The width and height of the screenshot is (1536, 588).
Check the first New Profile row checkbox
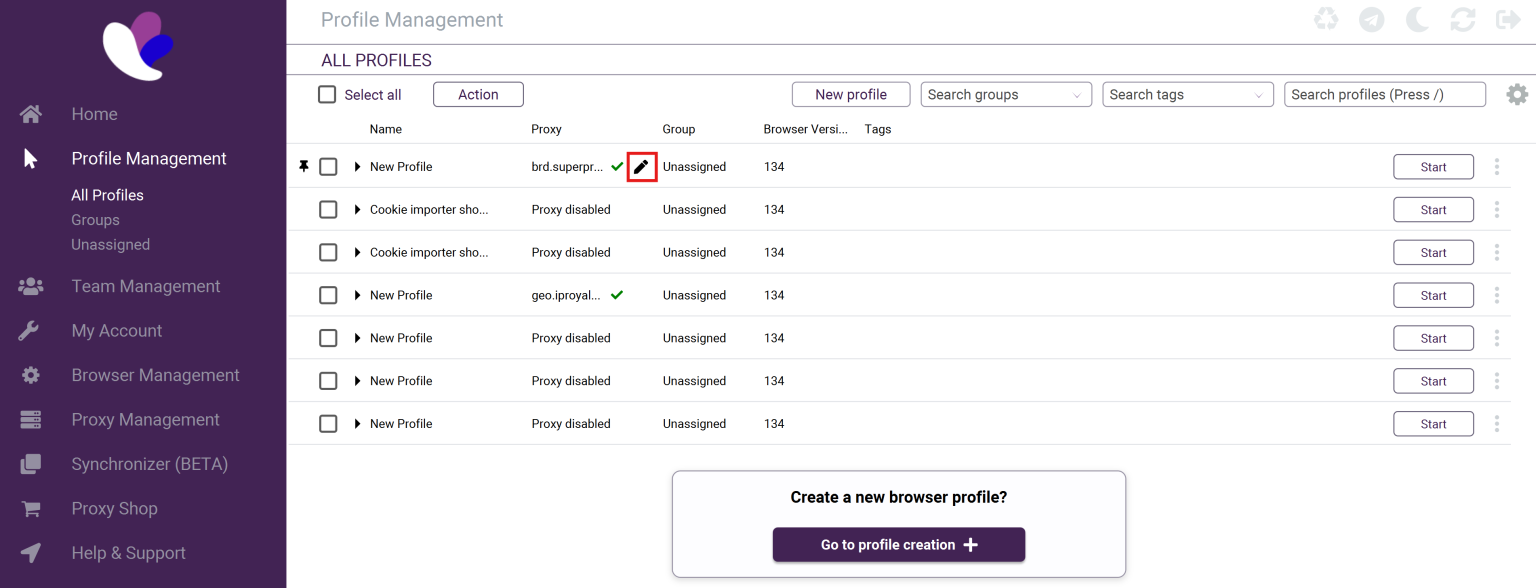(328, 166)
